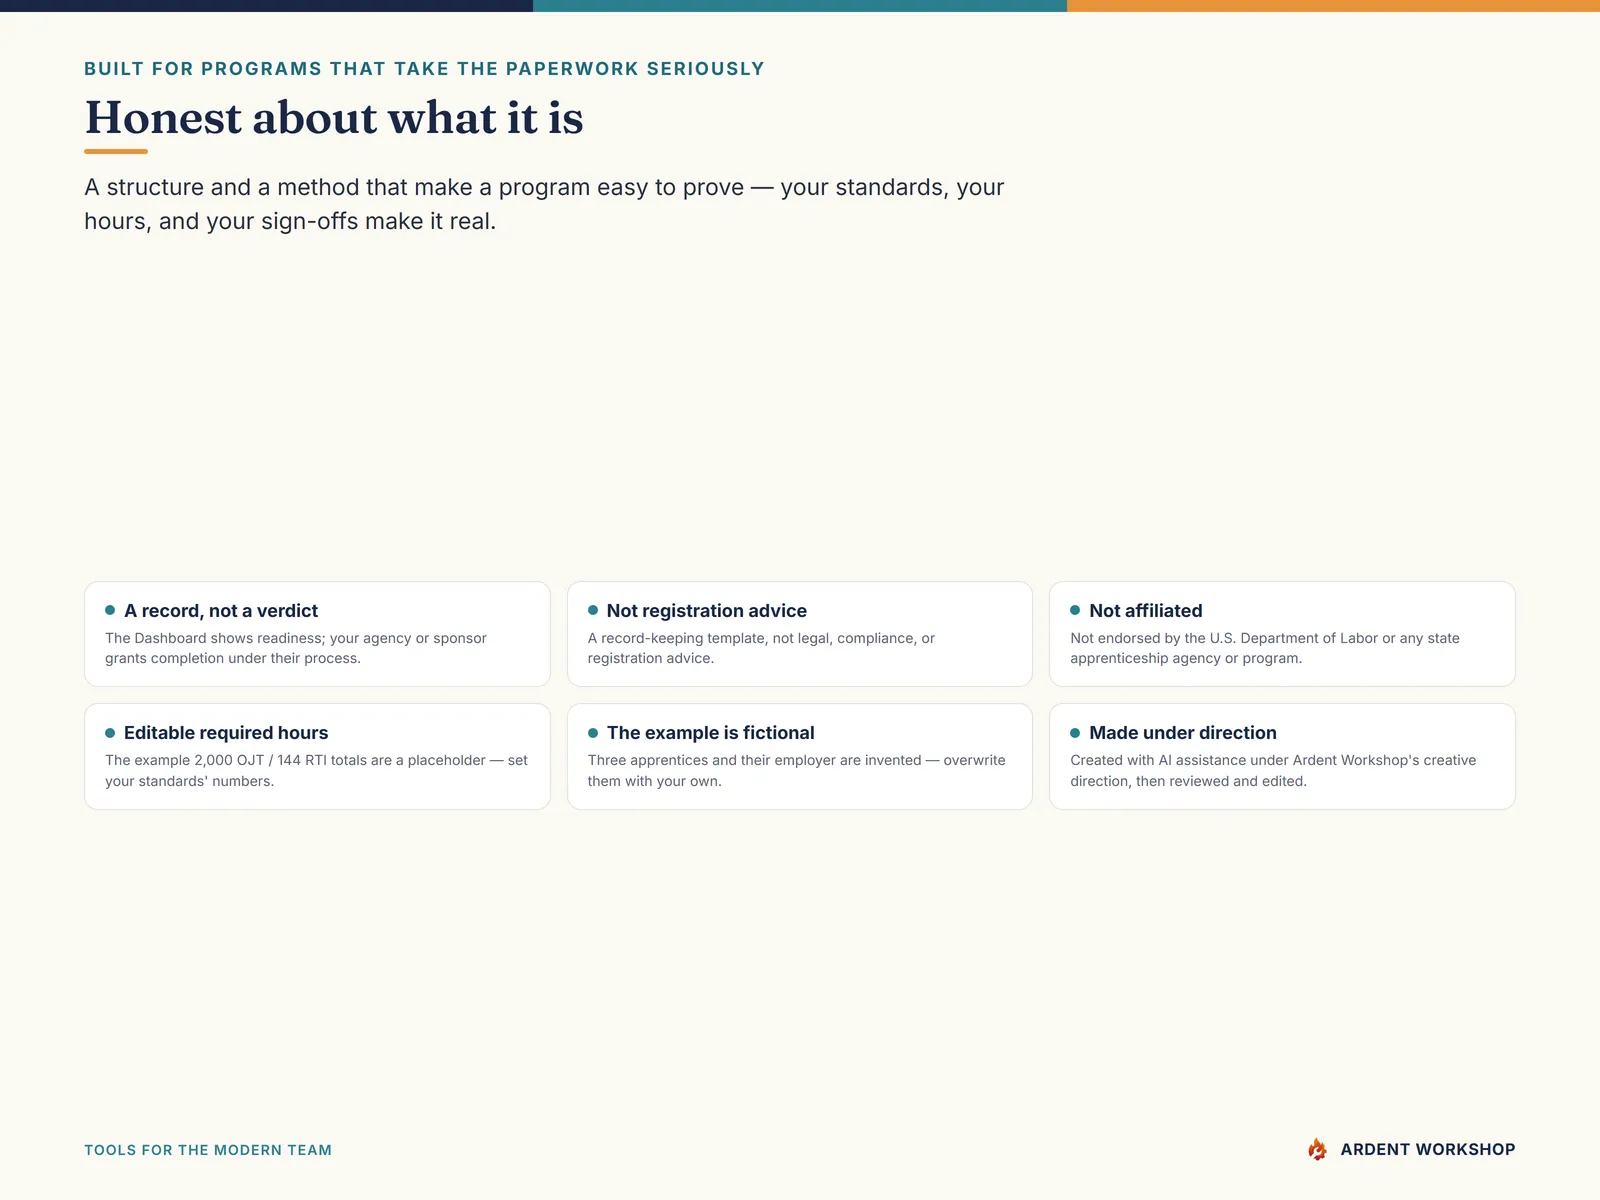This screenshot has width=1600, height=1200.
Task: Click the description 'A record-keeping template, not legal'
Action: [x=761, y=648]
